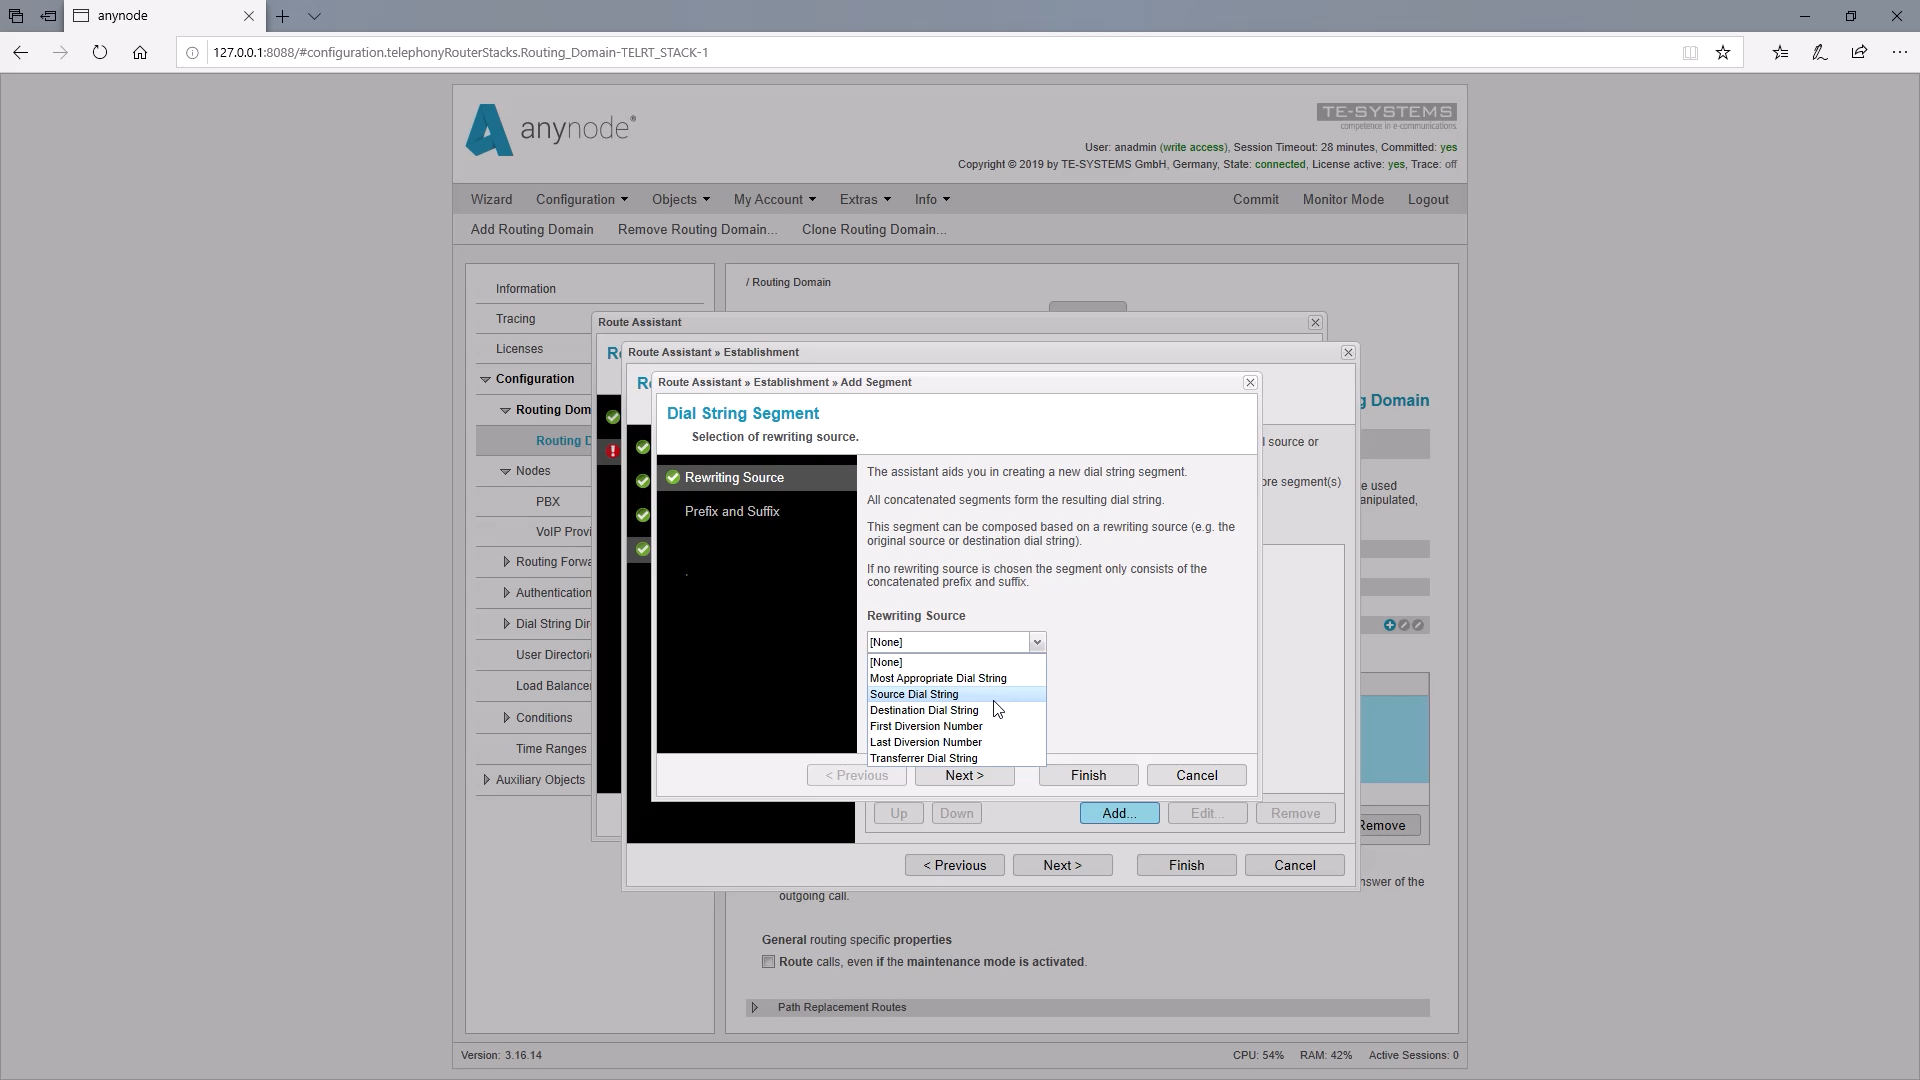Viewport: 1920px width, 1080px height.
Task: Click the set tabs aside icon
Action: point(48,16)
